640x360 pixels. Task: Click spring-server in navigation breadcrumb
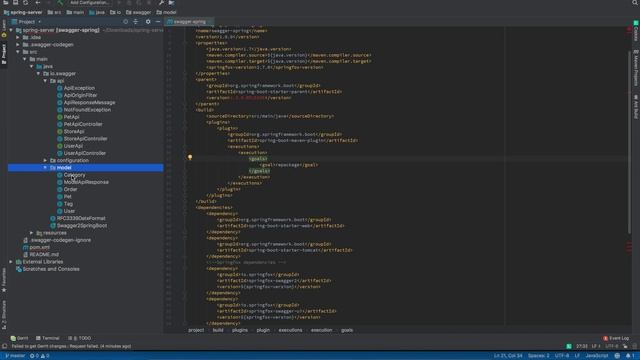click(23, 12)
